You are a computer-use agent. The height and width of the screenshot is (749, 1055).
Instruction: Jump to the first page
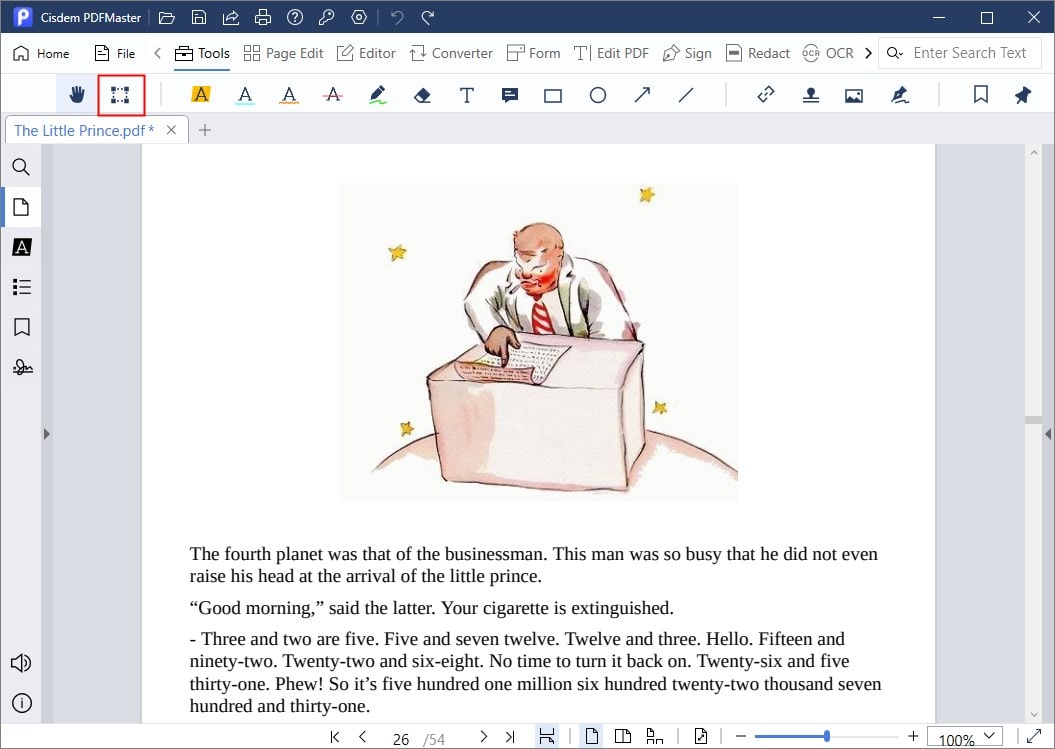[x=335, y=737]
